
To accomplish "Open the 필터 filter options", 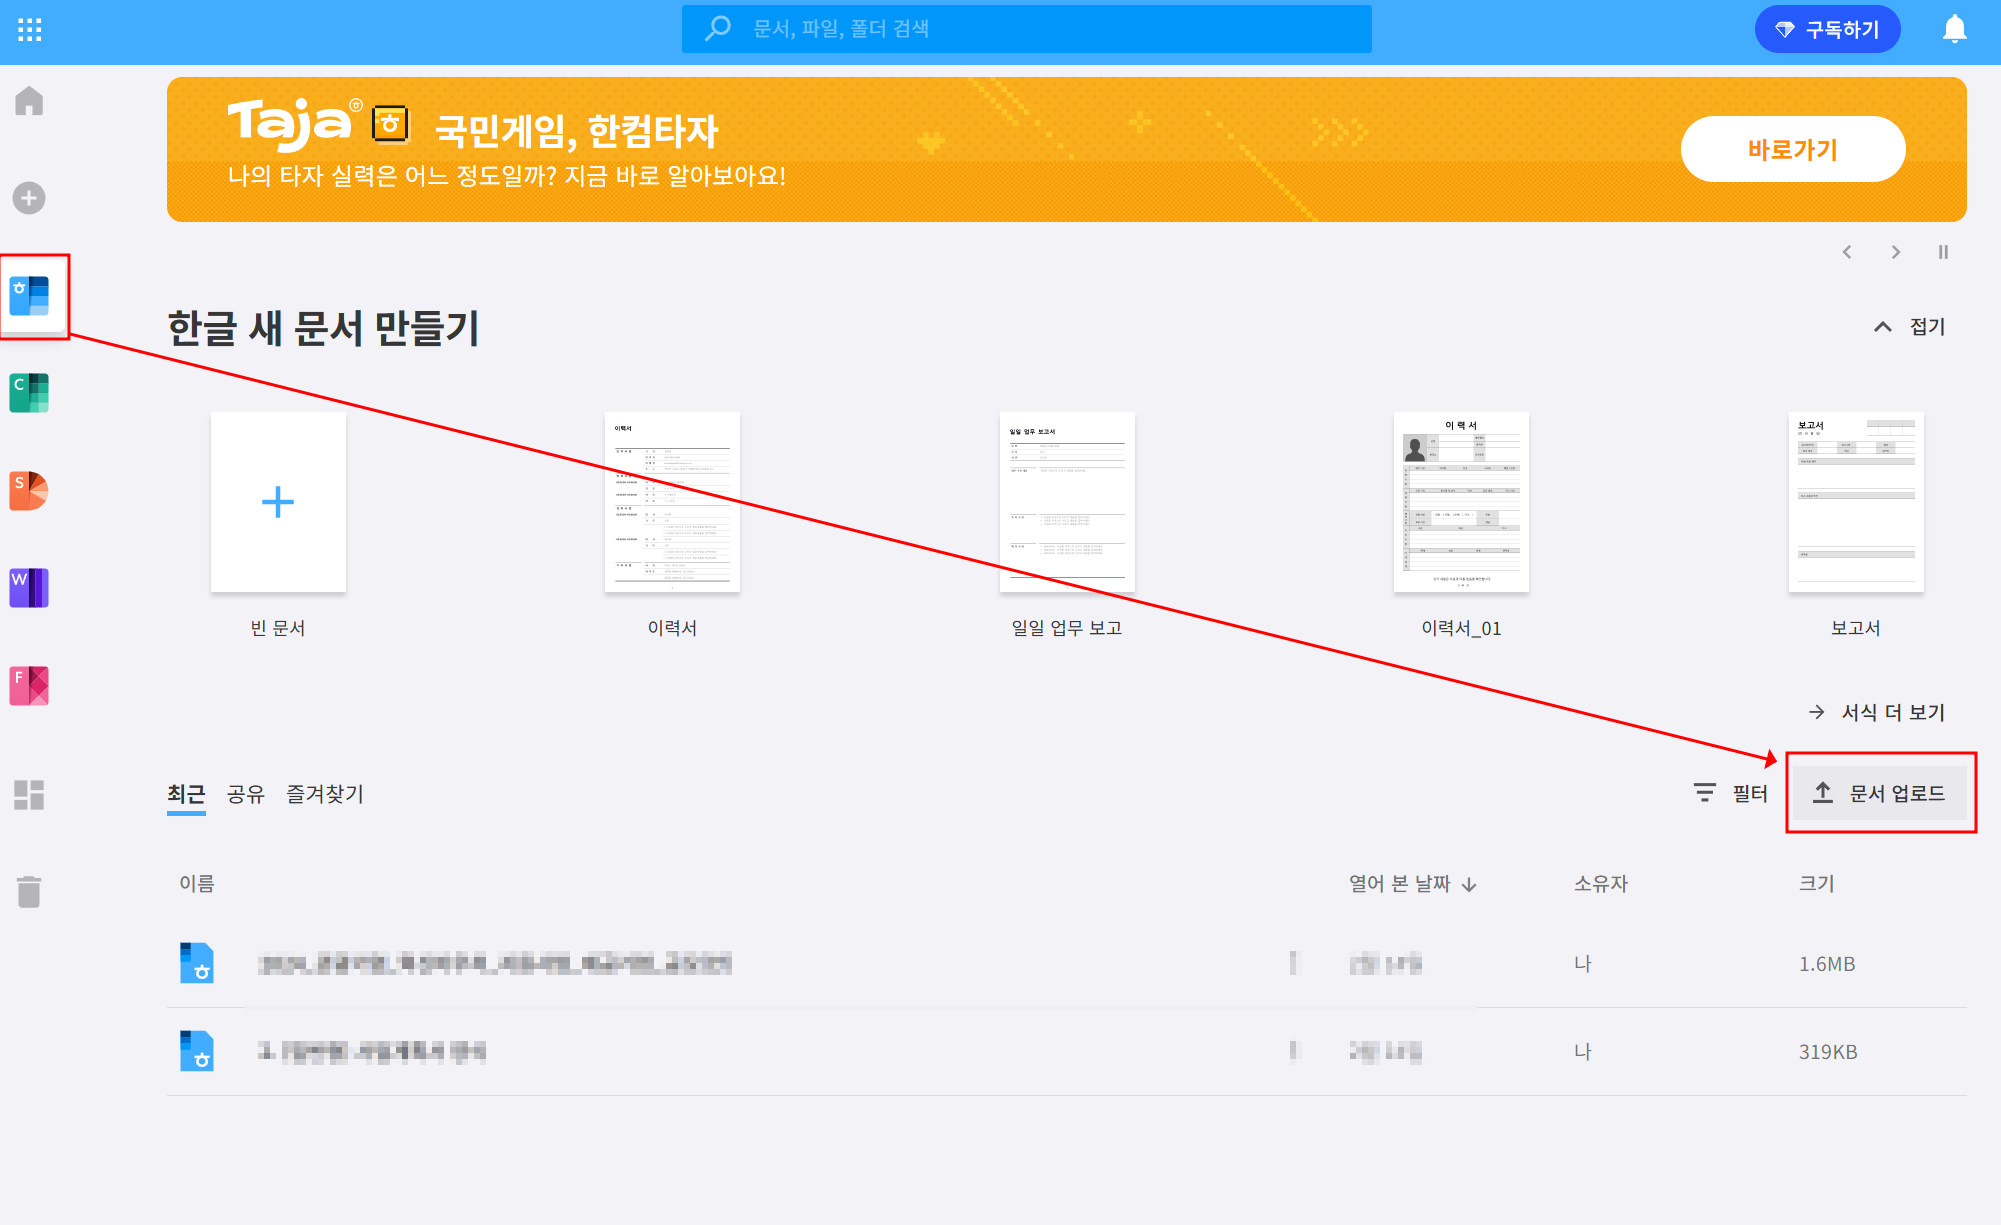I will [x=1731, y=793].
